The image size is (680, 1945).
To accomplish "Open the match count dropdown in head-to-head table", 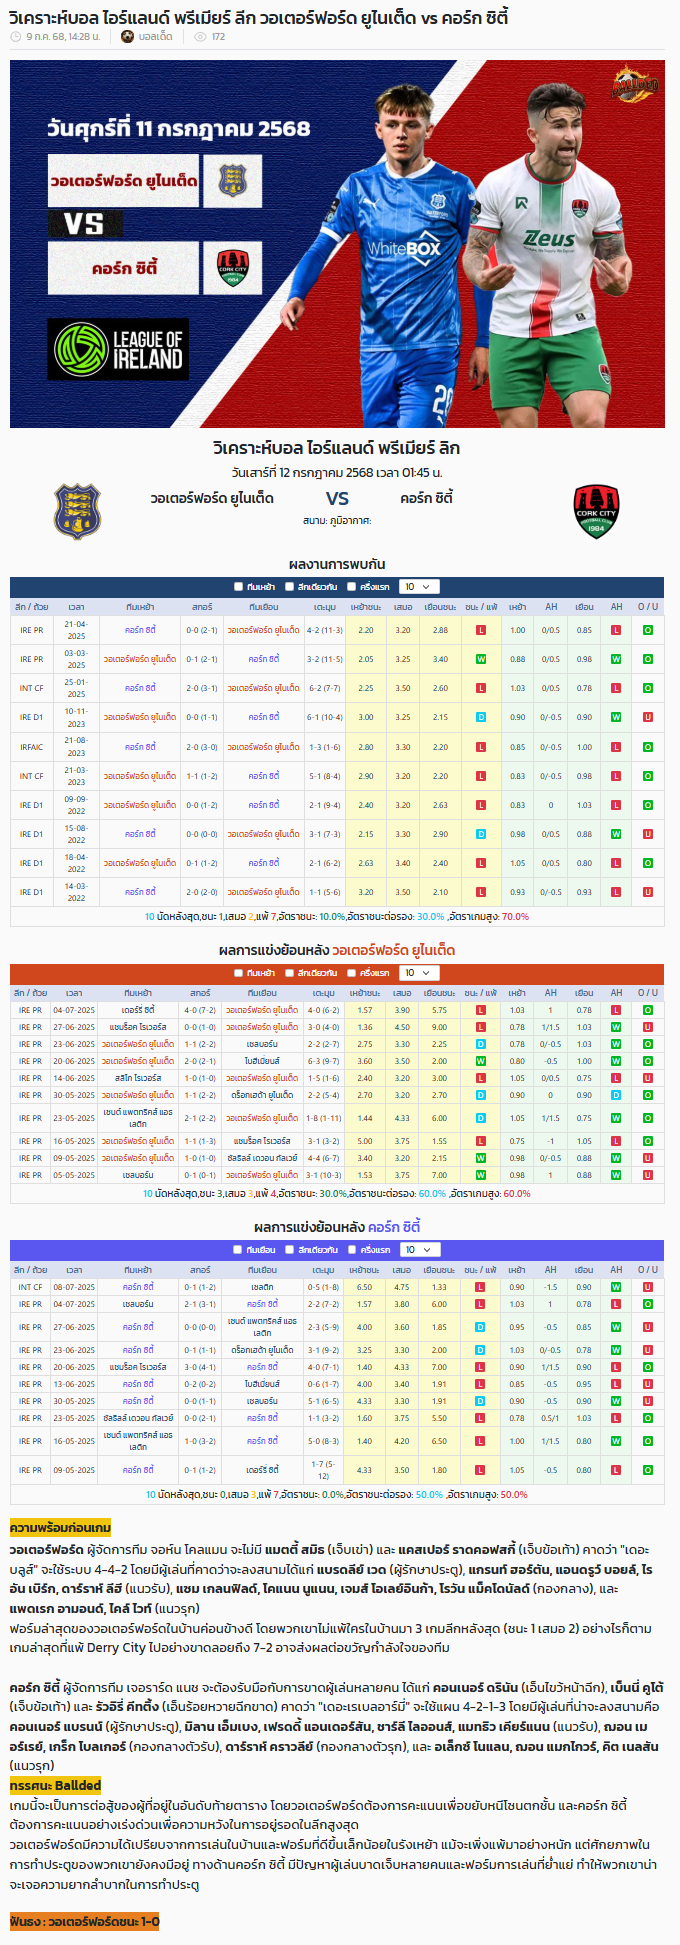I will pos(418,587).
